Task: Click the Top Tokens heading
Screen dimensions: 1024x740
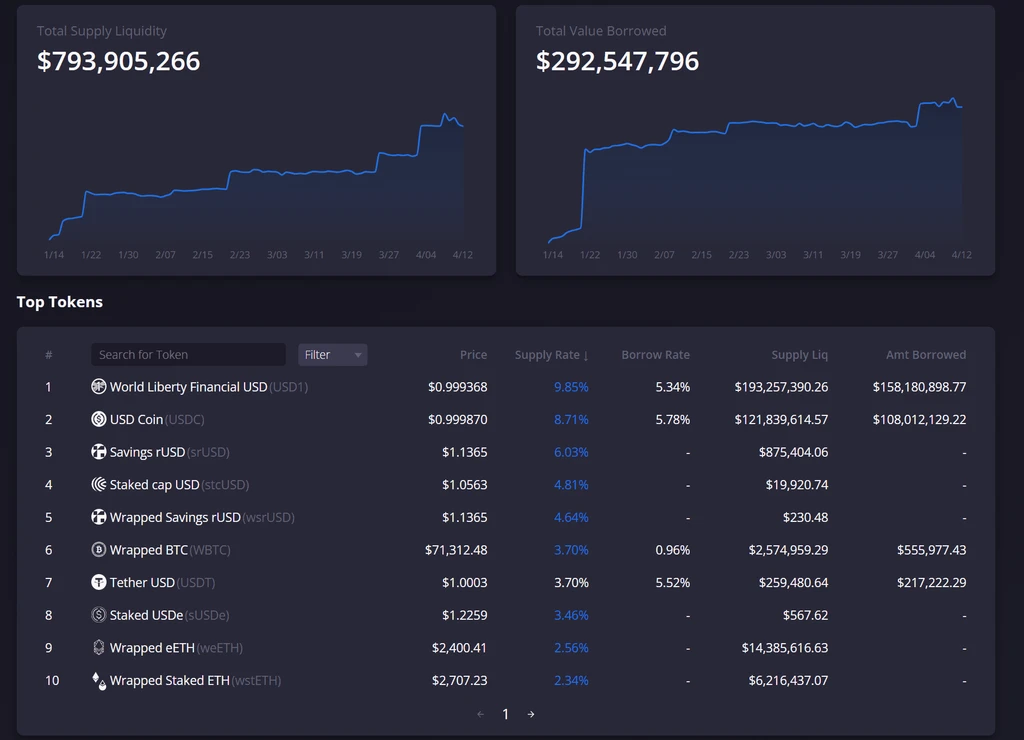Action: point(59,302)
